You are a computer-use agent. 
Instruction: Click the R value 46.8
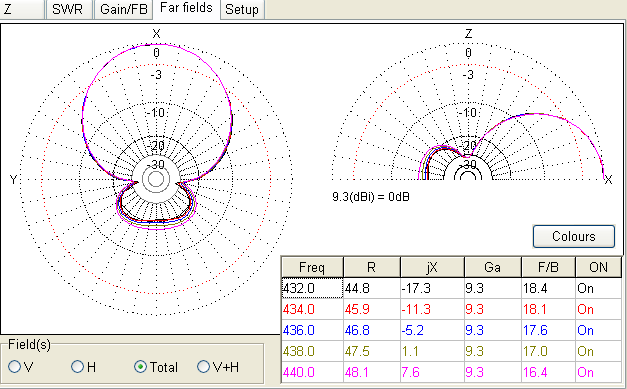pyautogui.click(x=372, y=330)
